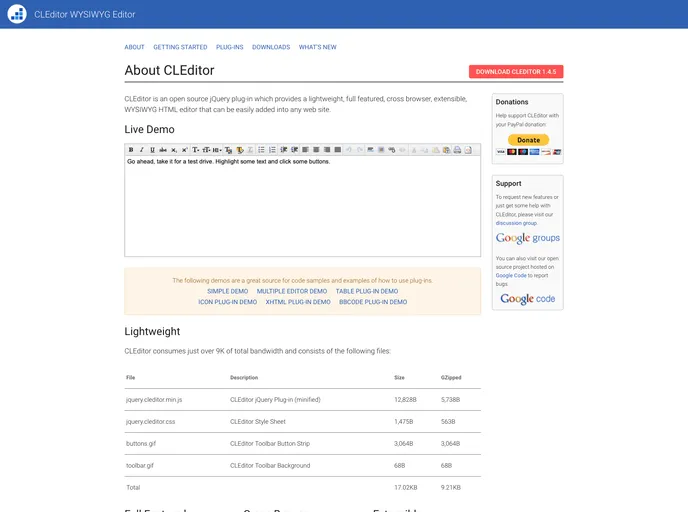Open the What's New page

(318, 47)
